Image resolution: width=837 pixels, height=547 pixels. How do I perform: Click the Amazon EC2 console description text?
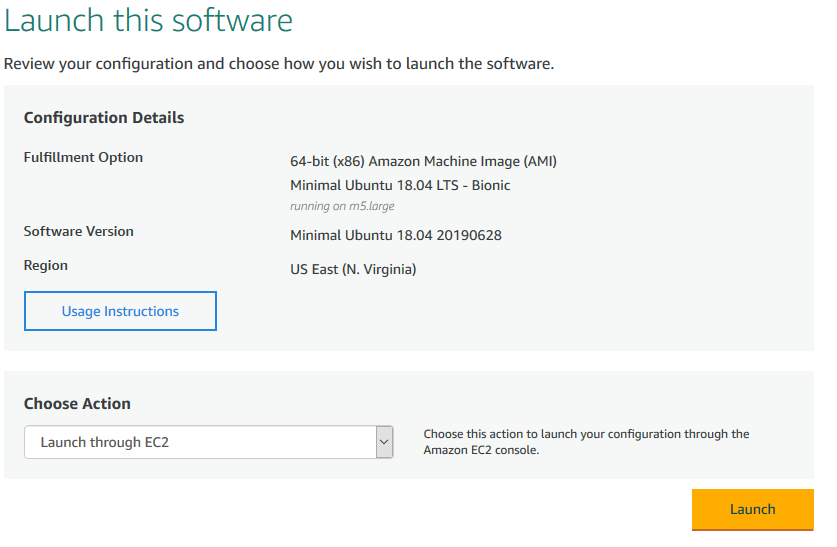point(586,442)
